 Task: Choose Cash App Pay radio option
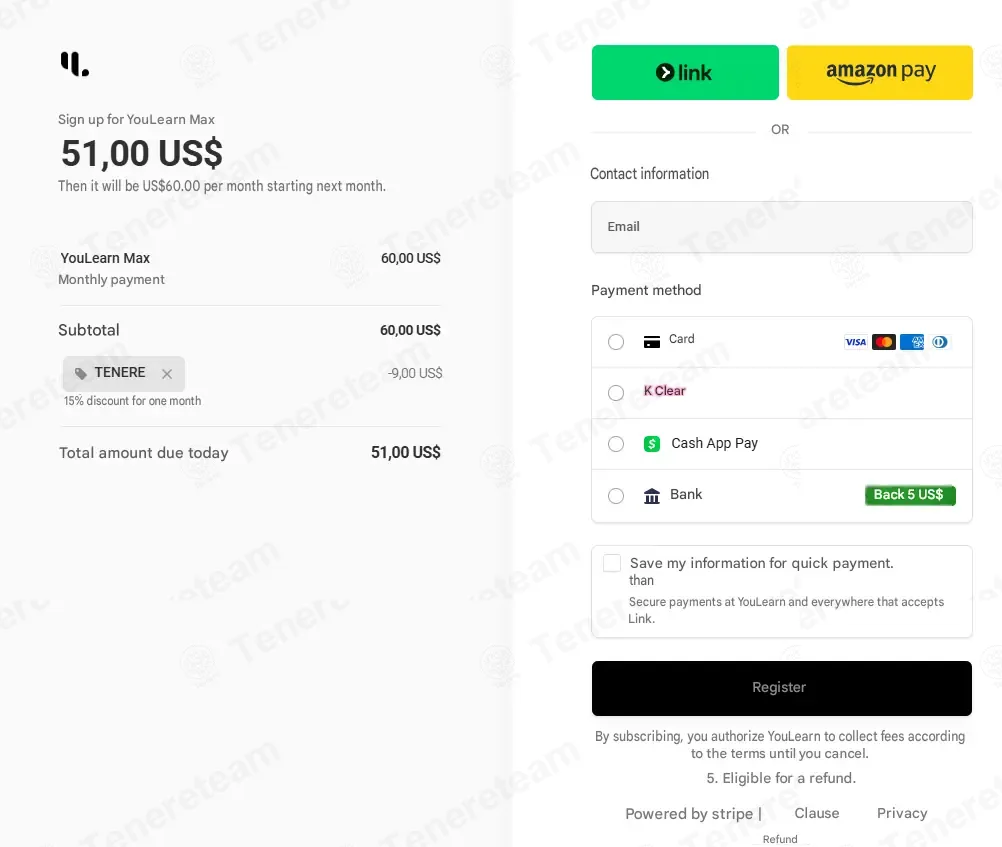616,444
